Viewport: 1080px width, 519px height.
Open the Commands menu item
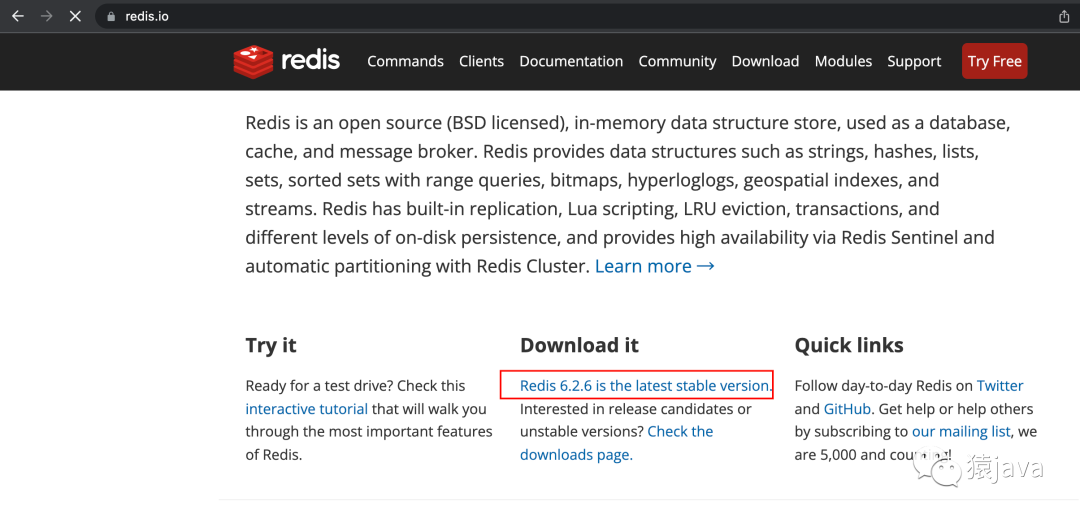(405, 61)
